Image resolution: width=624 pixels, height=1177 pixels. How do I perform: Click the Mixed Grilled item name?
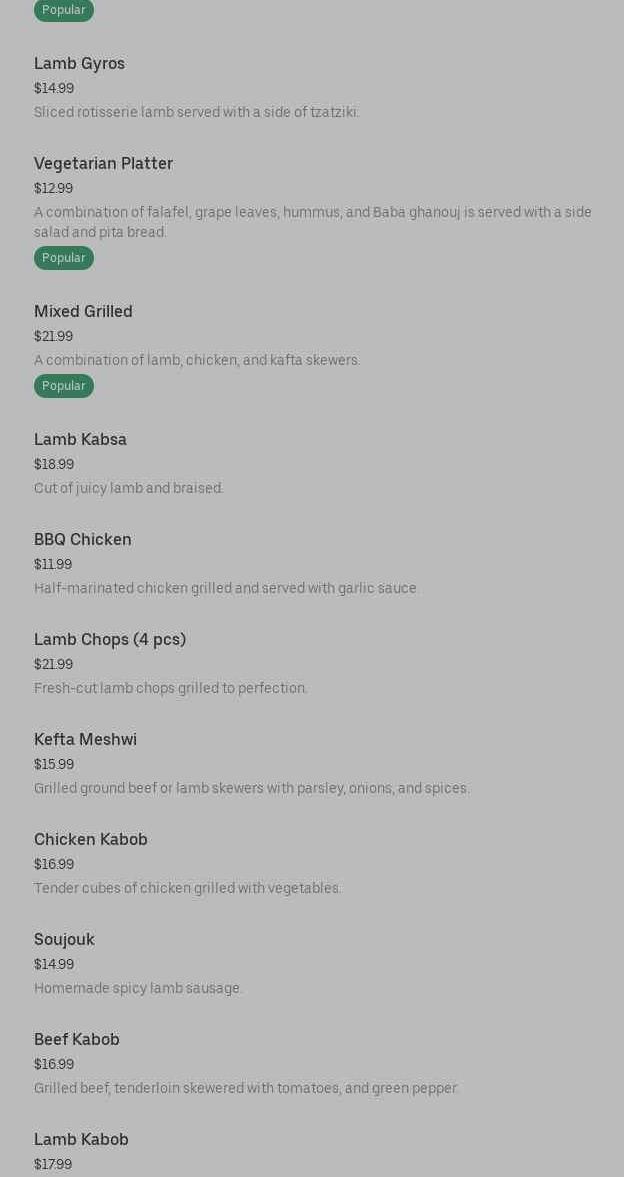tap(83, 312)
